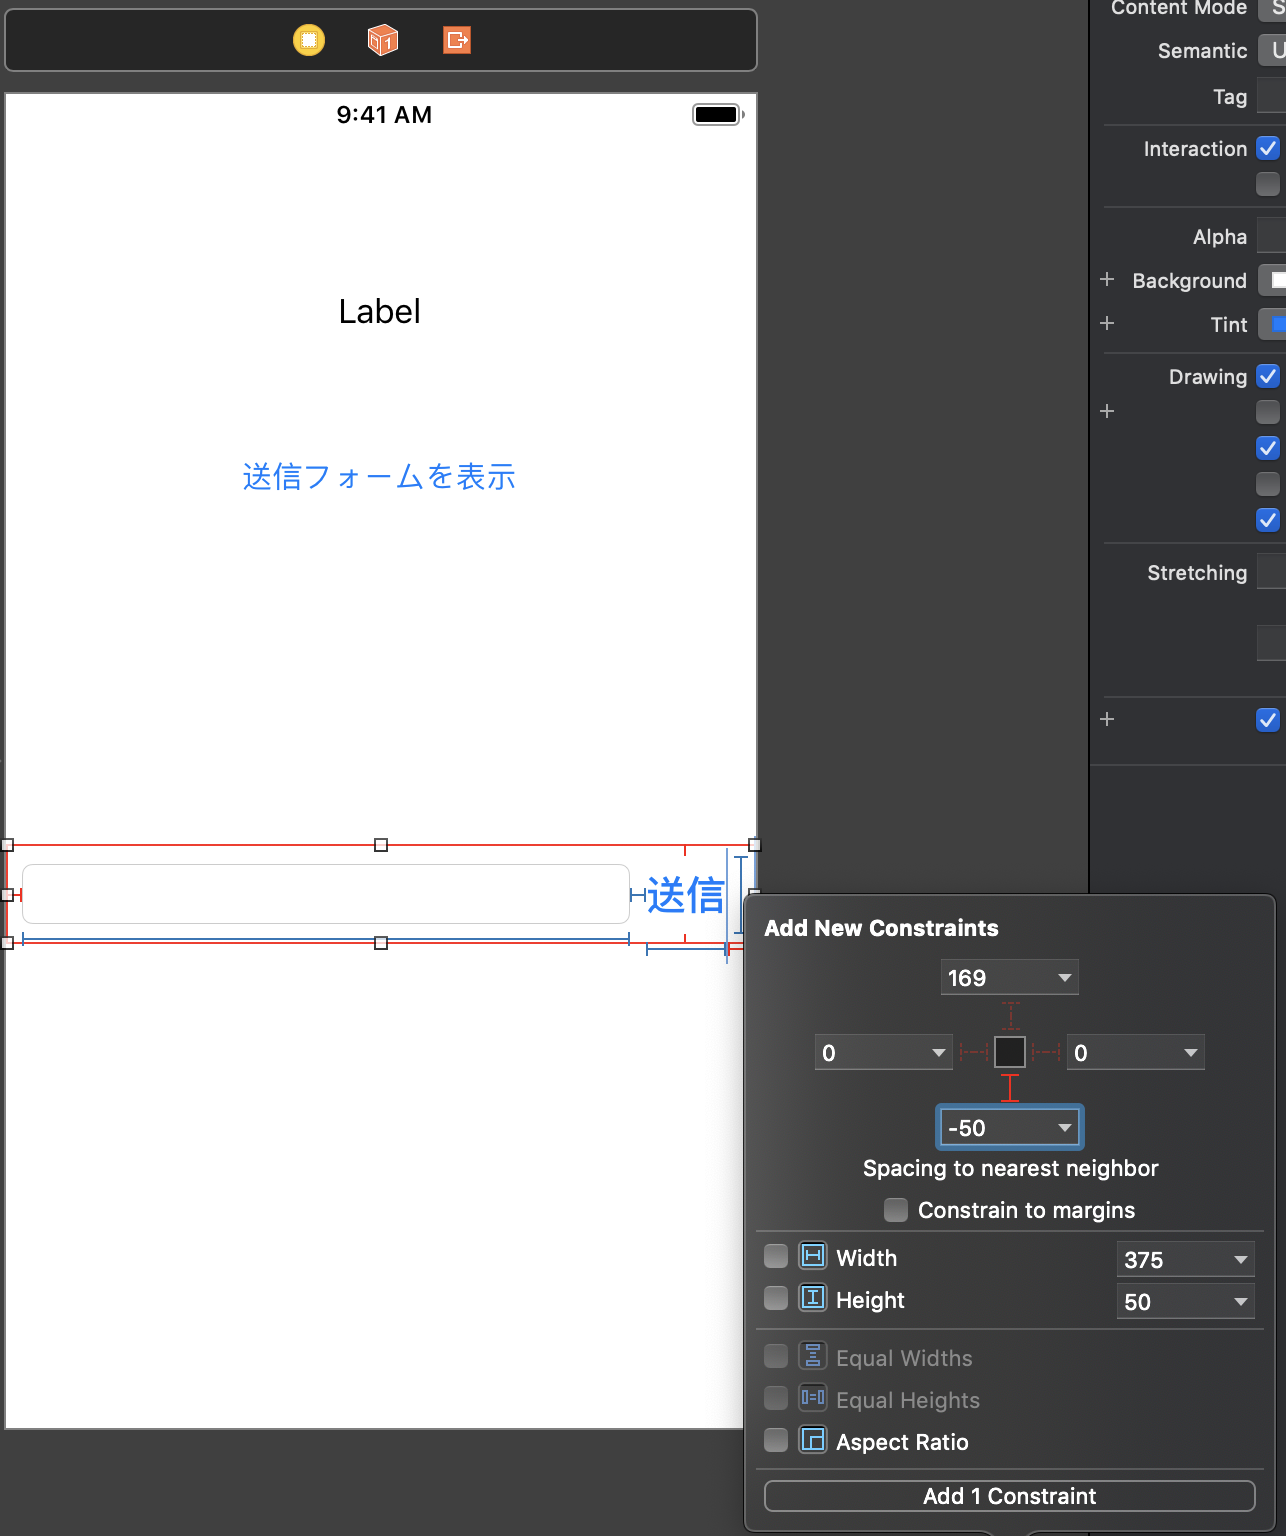Open the Width value dropdown showing 375
The image size is (1286, 1536).
[x=1238, y=1259]
